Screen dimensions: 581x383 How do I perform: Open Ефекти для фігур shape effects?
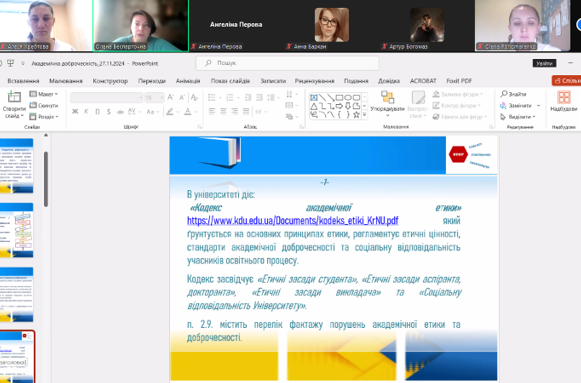[460, 117]
